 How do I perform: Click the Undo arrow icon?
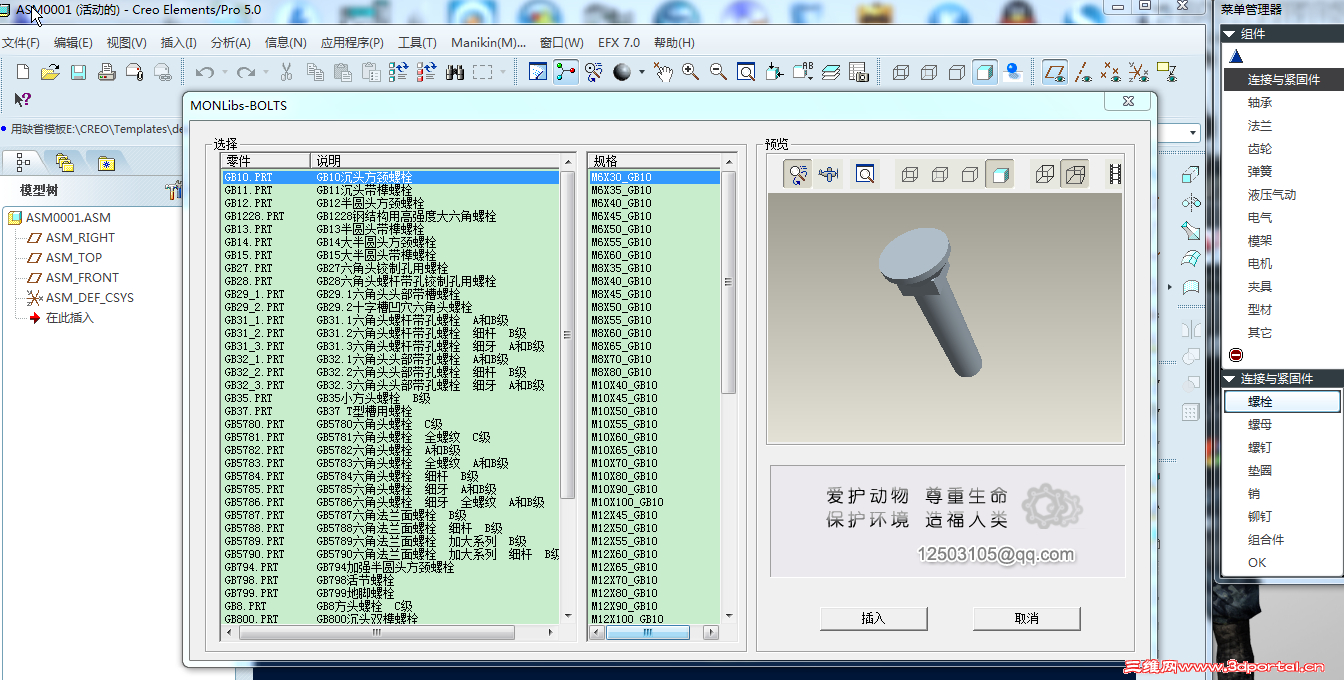[x=205, y=72]
